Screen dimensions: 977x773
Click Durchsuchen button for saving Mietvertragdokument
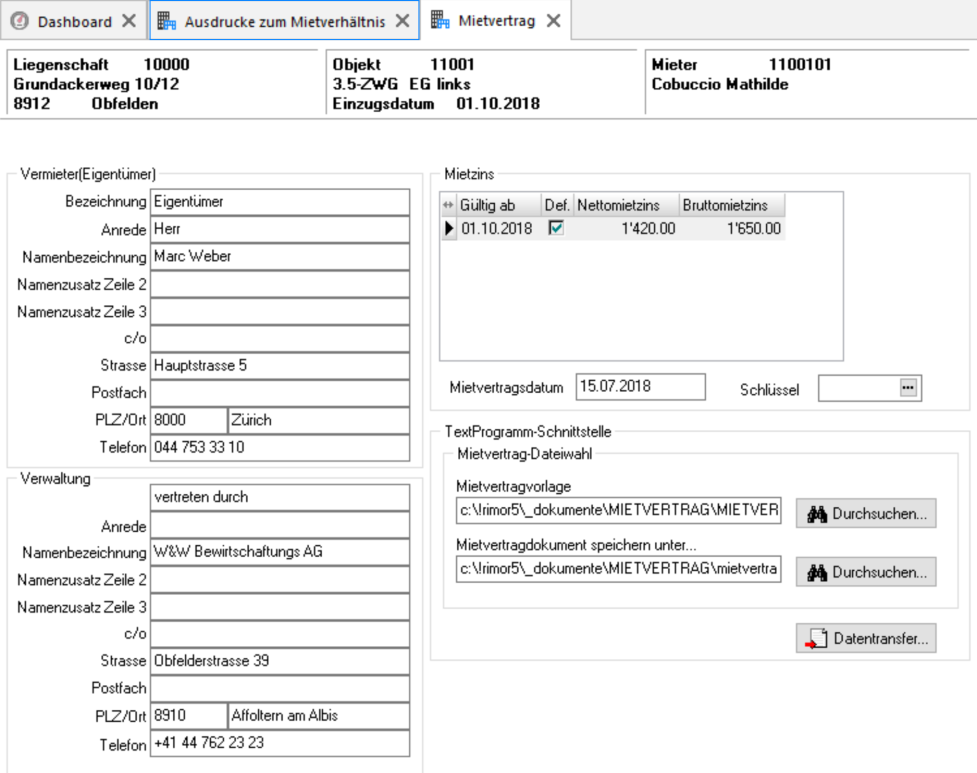pyautogui.click(x=865, y=572)
